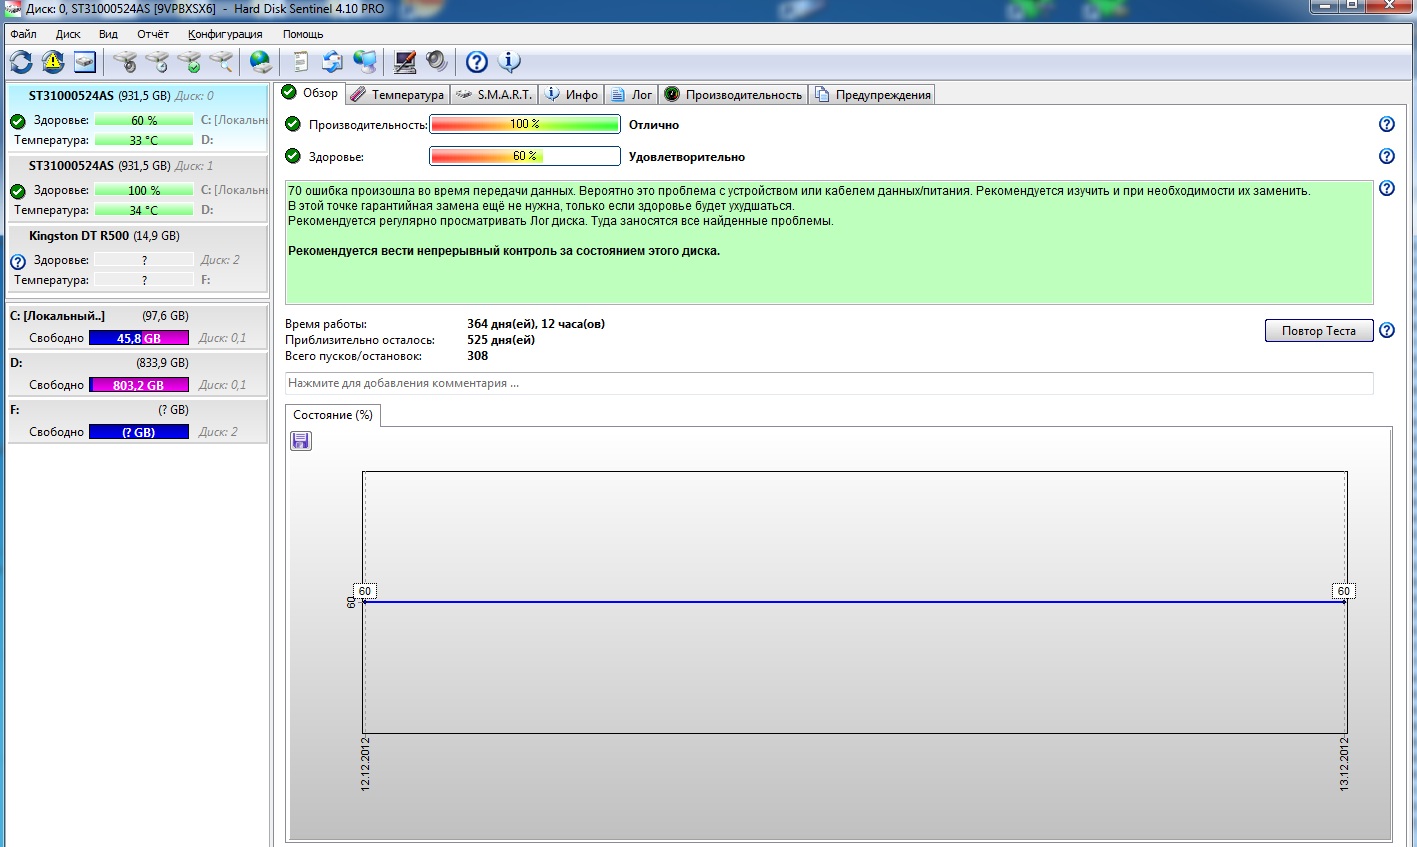Click the disk test with stethoscope icon
The height and width of the screenshot is (847, 1417).
[125, 62]
